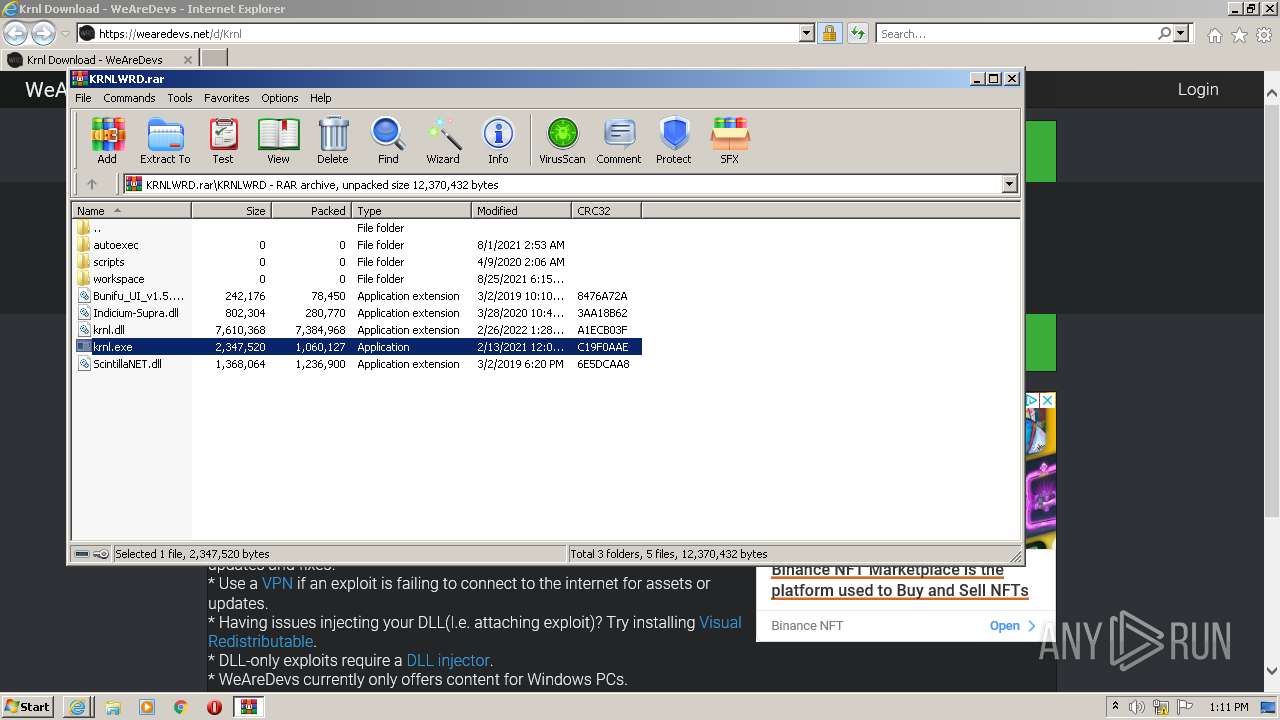The width and height of the screenshot is (1280, 720).
Task: Click the security lock icon in address bar
Action: tap(829, 33)
